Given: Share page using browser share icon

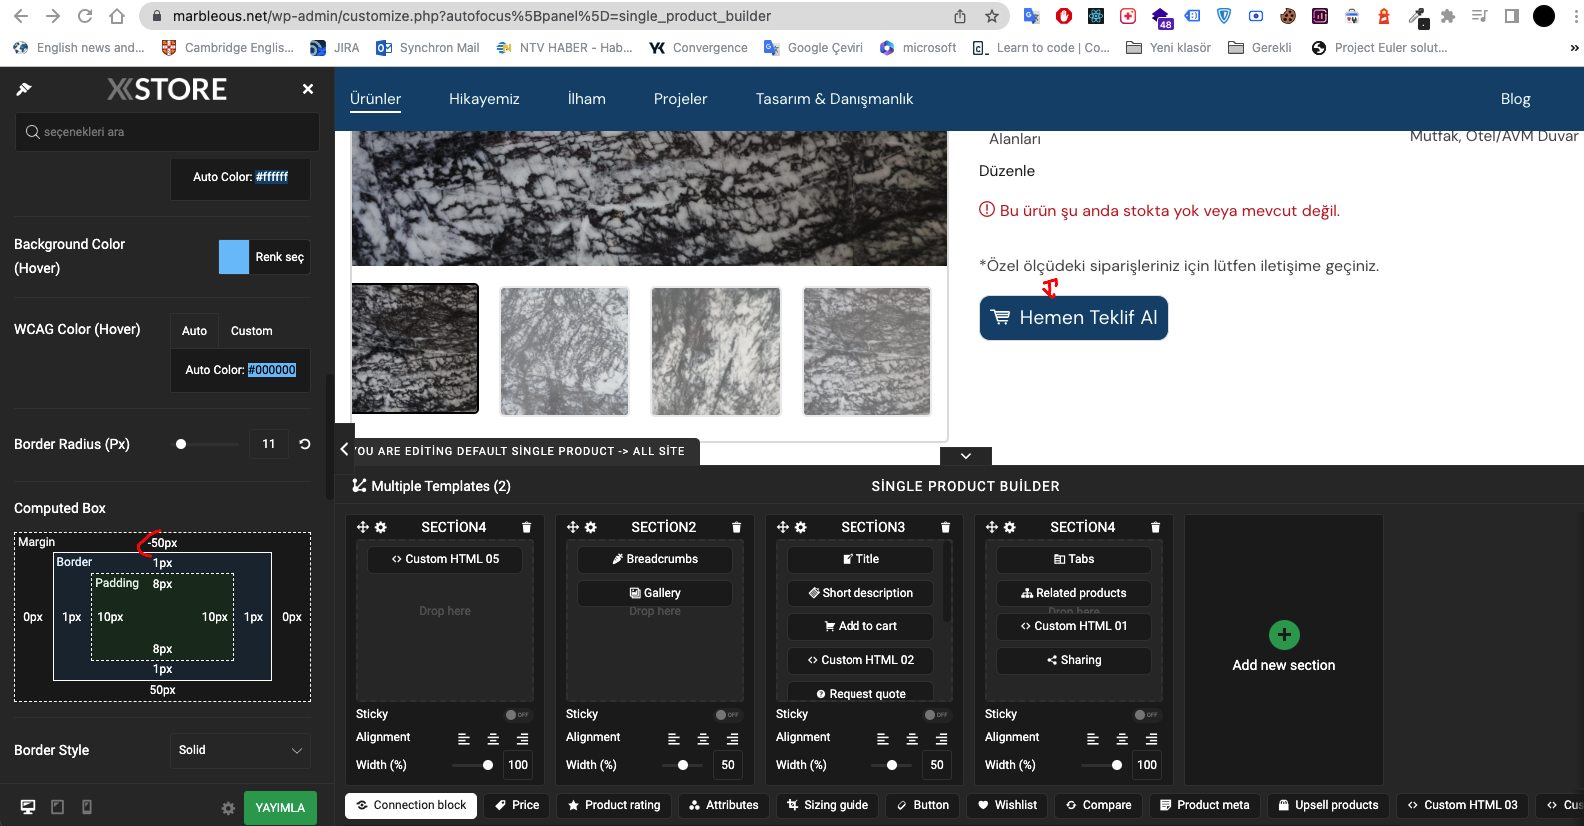Looking at the screenshot, I should [x=960, y=16].
